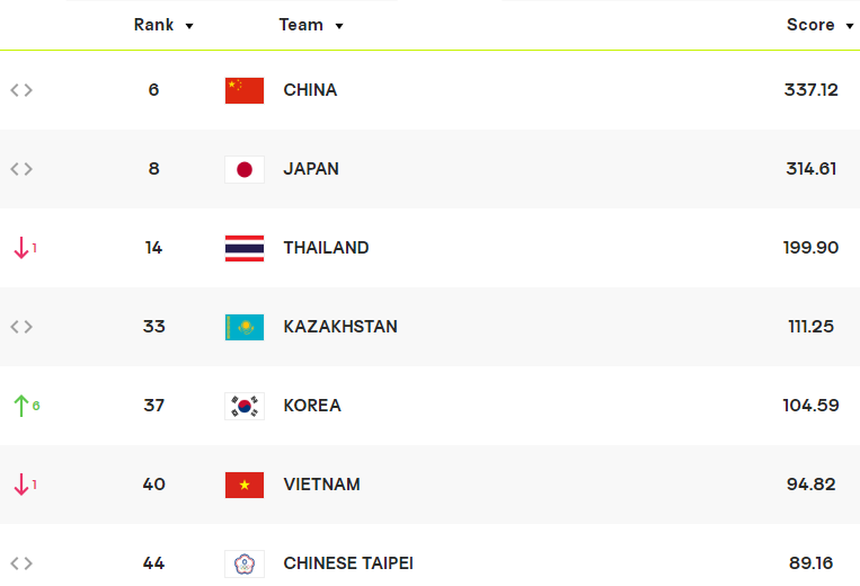Click the Thailand flag icon
The image size is (860, 586).
point(244,248)
